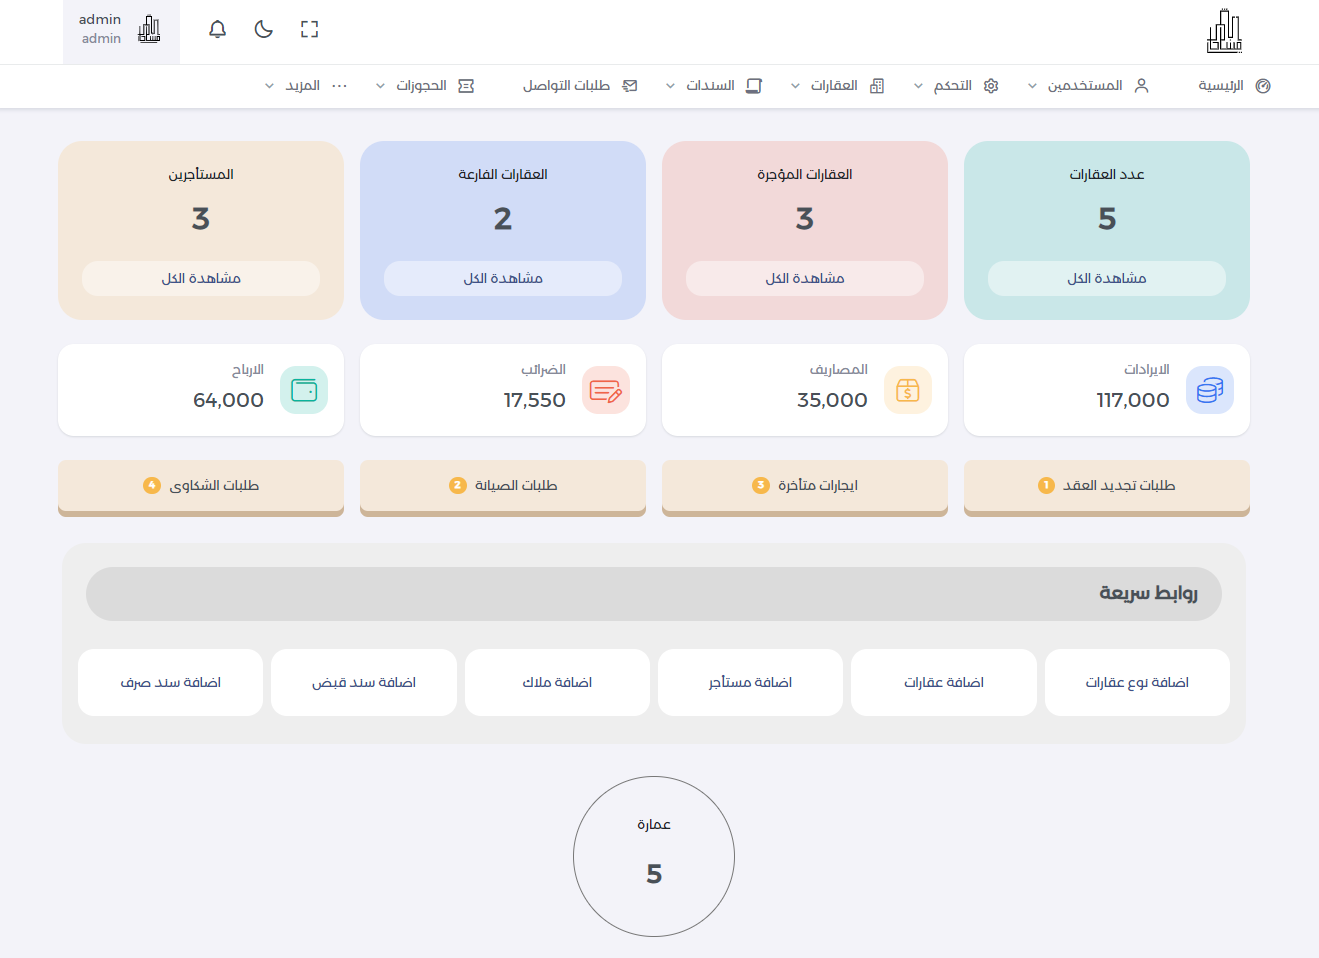Click the اضافة سند قبض quick link

(x=364, y=683)
